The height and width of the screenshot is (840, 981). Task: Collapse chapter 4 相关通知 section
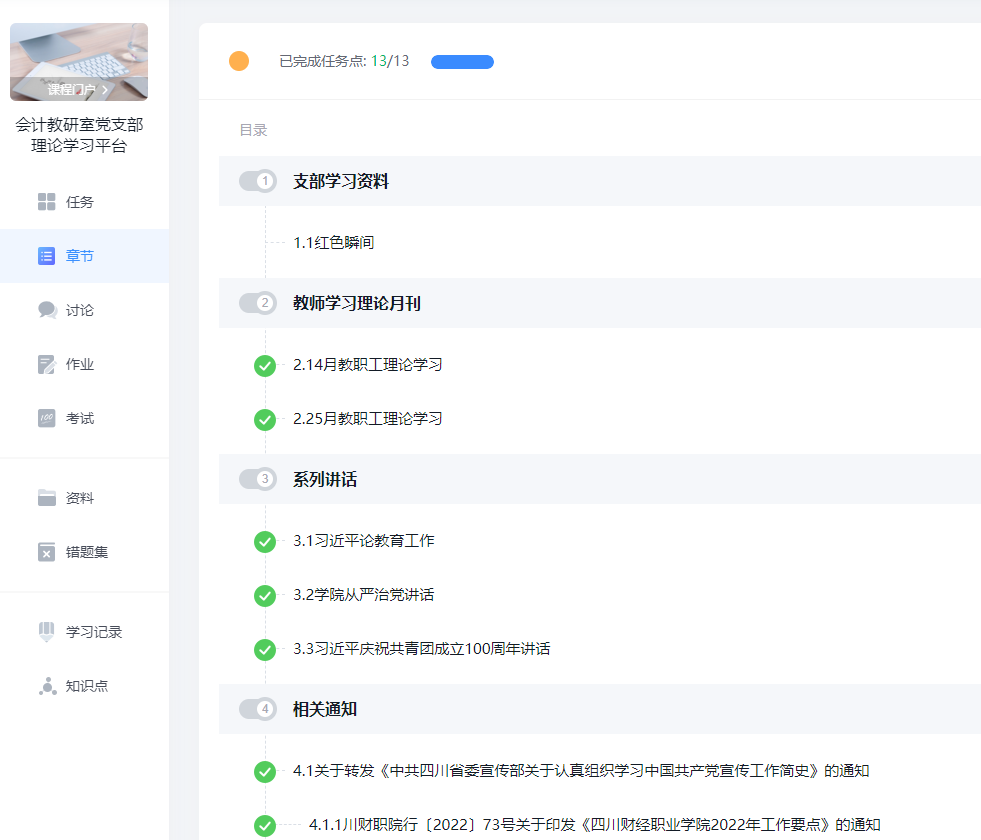[x=257, y=709]
